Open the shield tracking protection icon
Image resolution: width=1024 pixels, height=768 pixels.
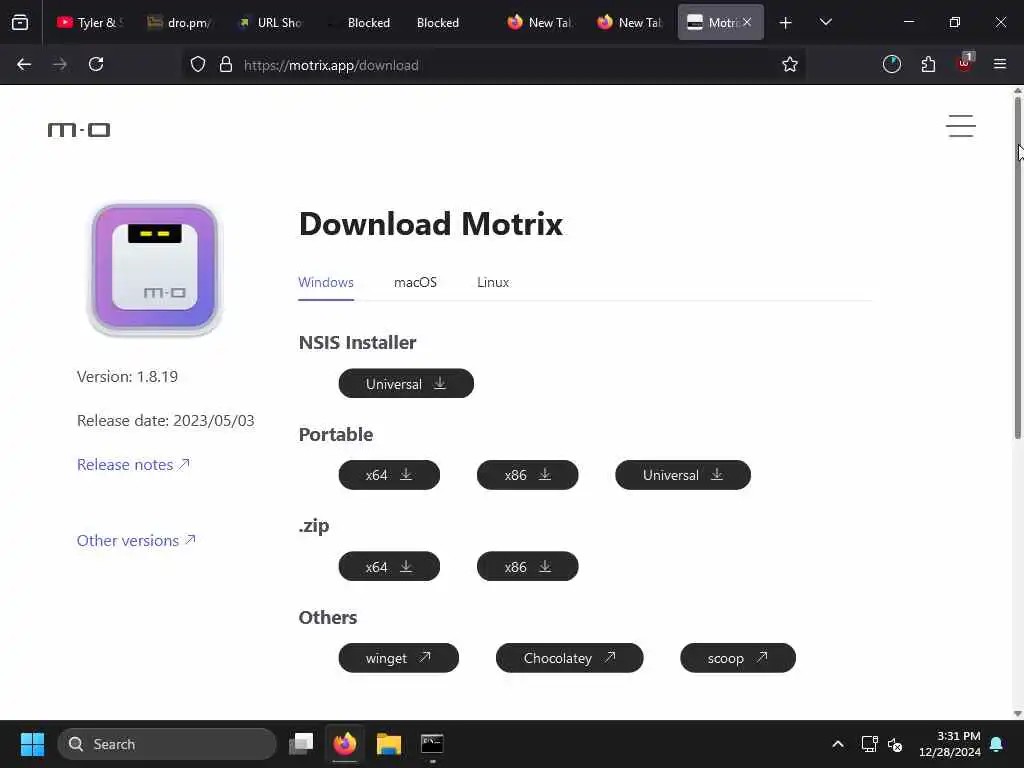pyautogui.click(x=198, y=65)
